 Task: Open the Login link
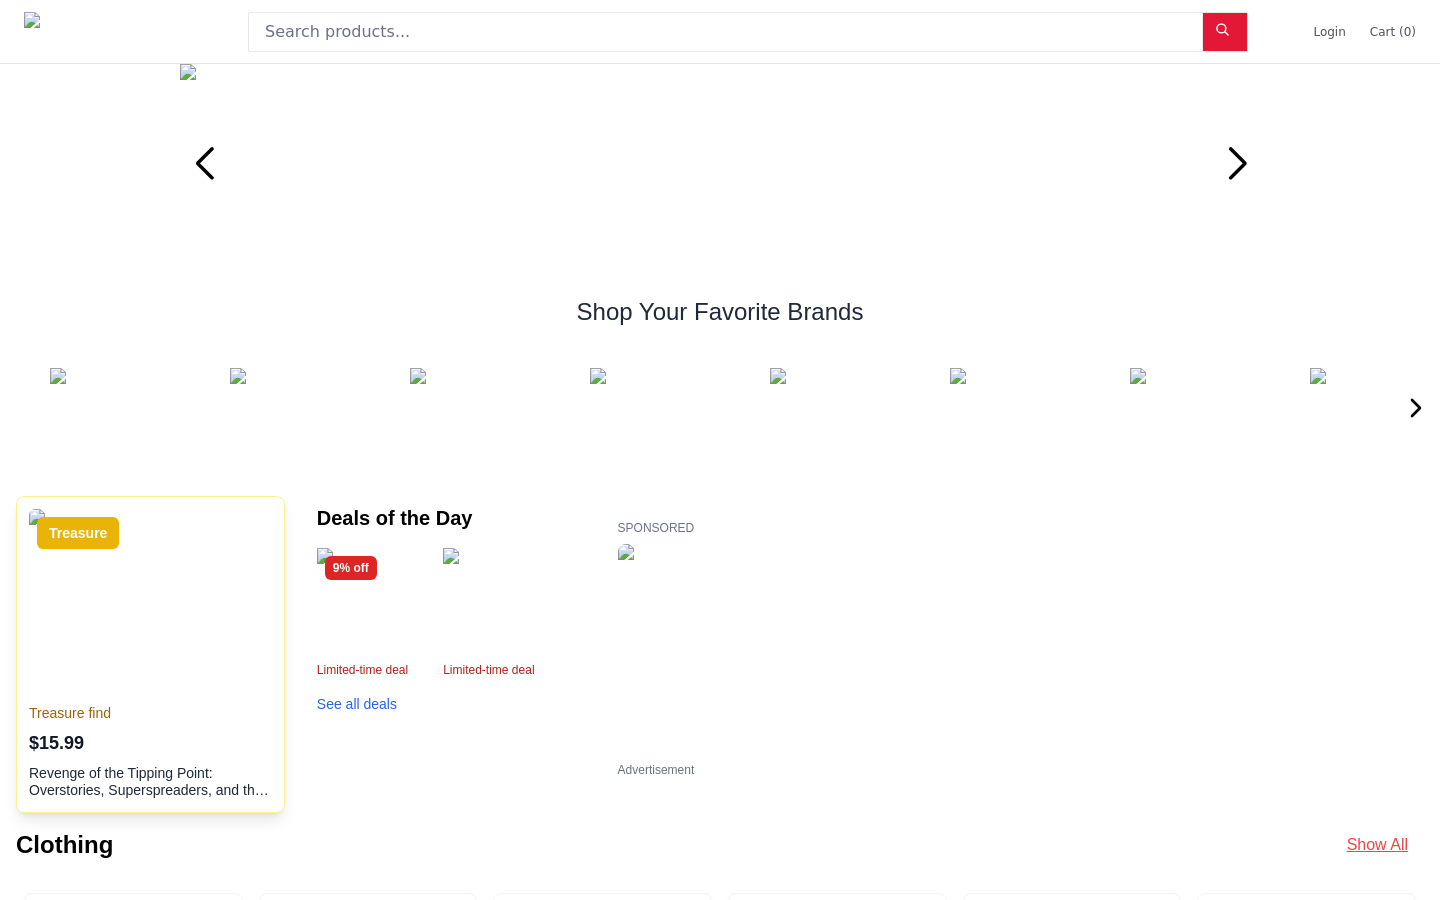(1329, 32)
